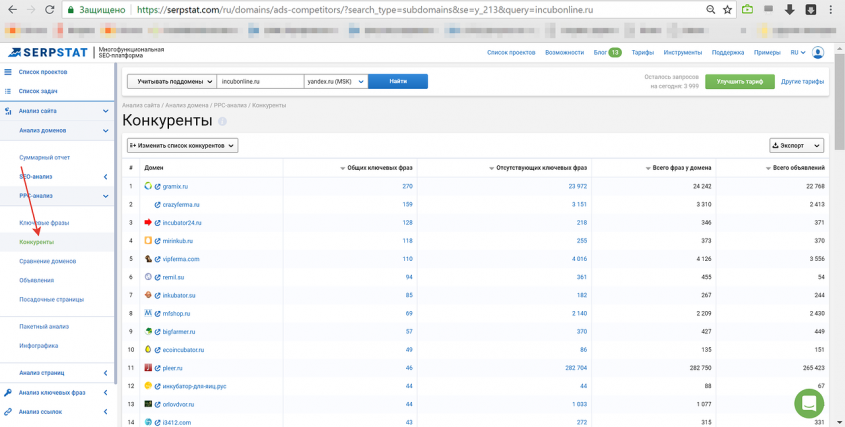
Task: Open Изменить список конкурентов dropdown
Action: (x=183, y=146)
